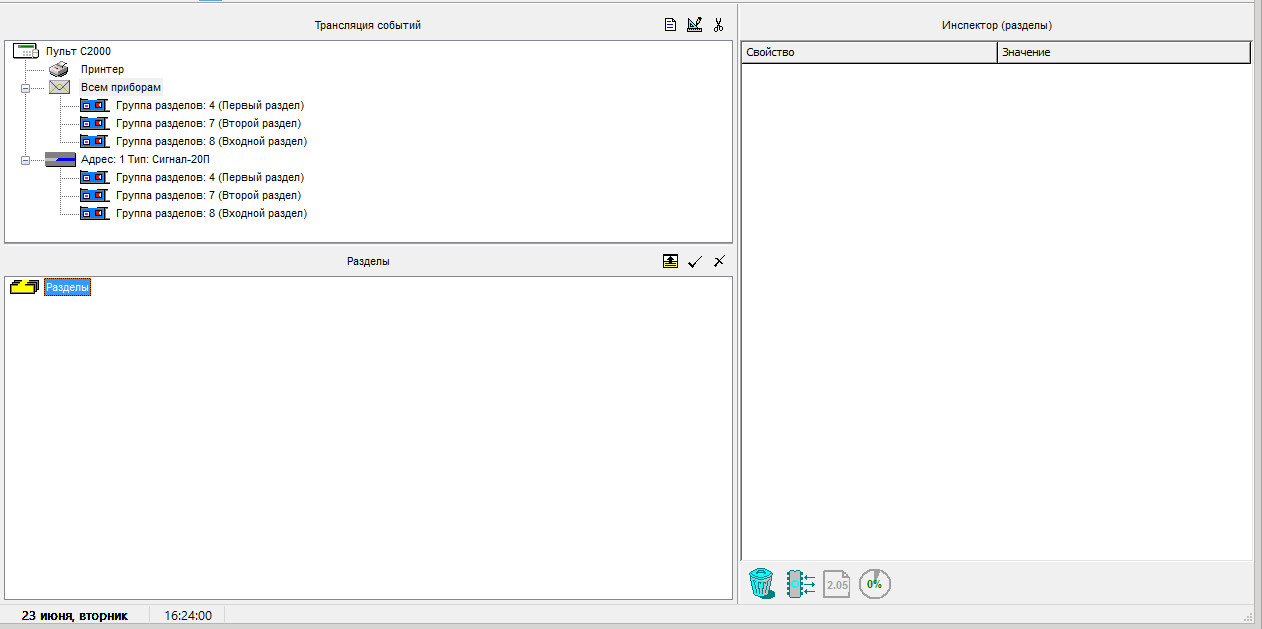Click the edit chart icon beside the scissors
This screenshot has height=629, width=1262.
[695, 25]
